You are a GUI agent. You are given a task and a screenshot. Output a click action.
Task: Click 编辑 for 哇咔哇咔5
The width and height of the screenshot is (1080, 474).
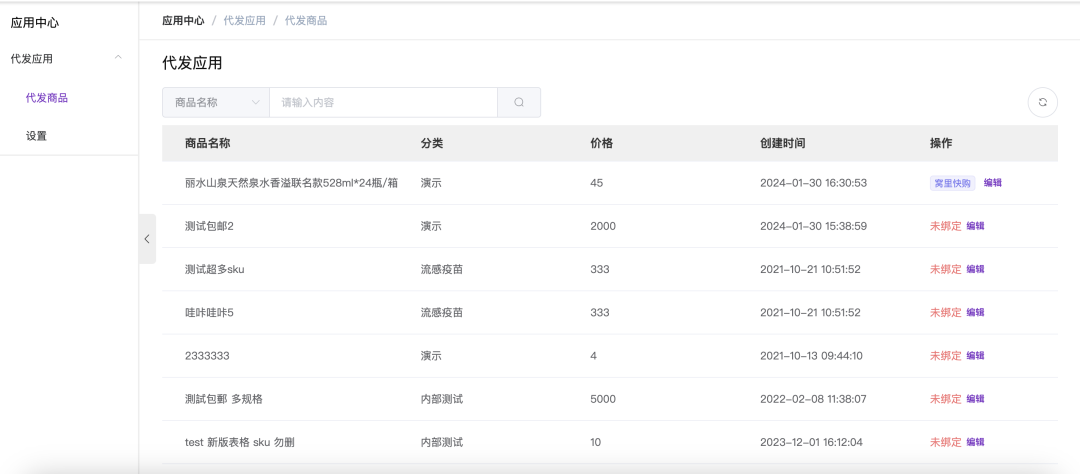[x=975, y=313]
